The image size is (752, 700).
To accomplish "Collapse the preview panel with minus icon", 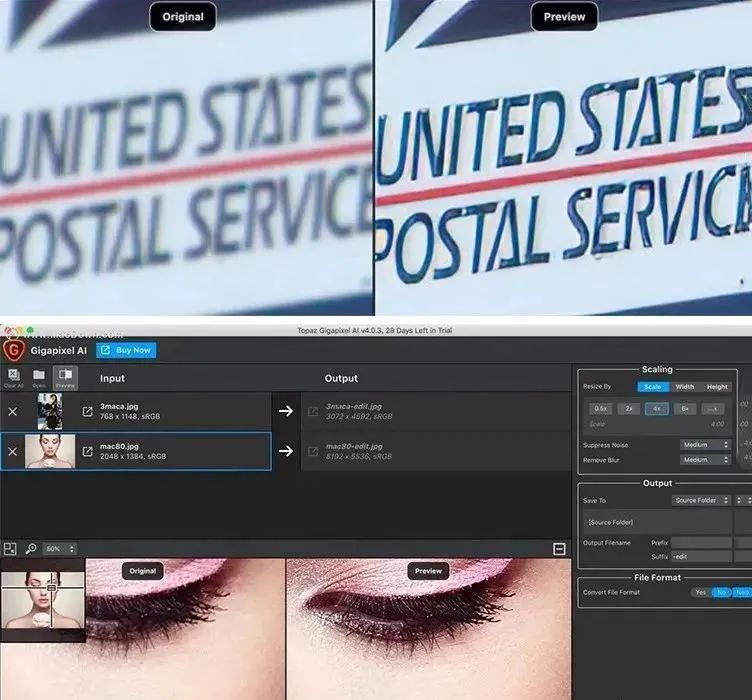I will (559, 548).
